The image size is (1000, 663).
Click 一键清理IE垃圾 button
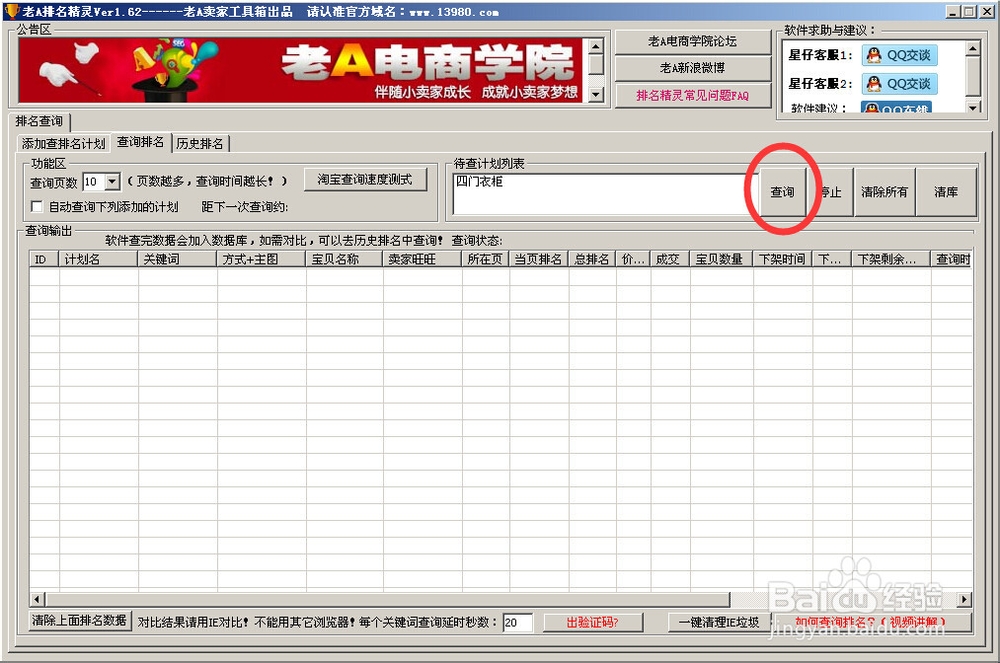(719, 622)
